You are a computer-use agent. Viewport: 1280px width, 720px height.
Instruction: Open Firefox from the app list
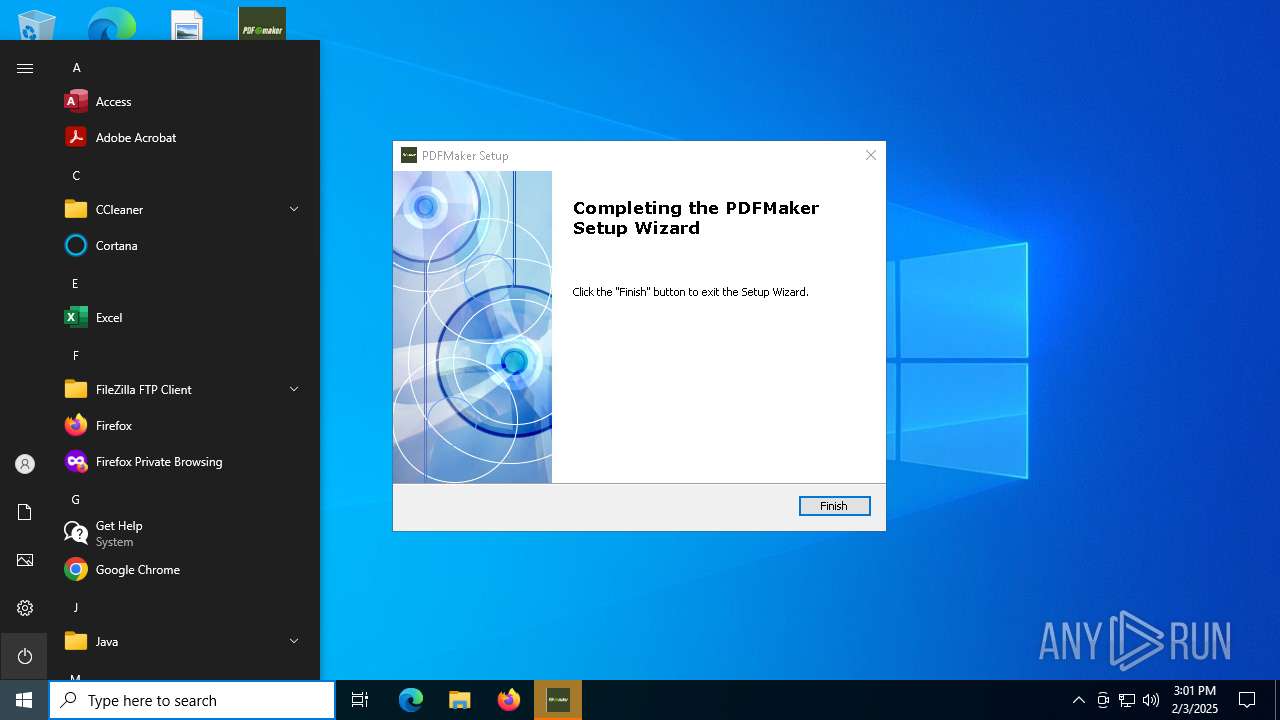point(184,425)
